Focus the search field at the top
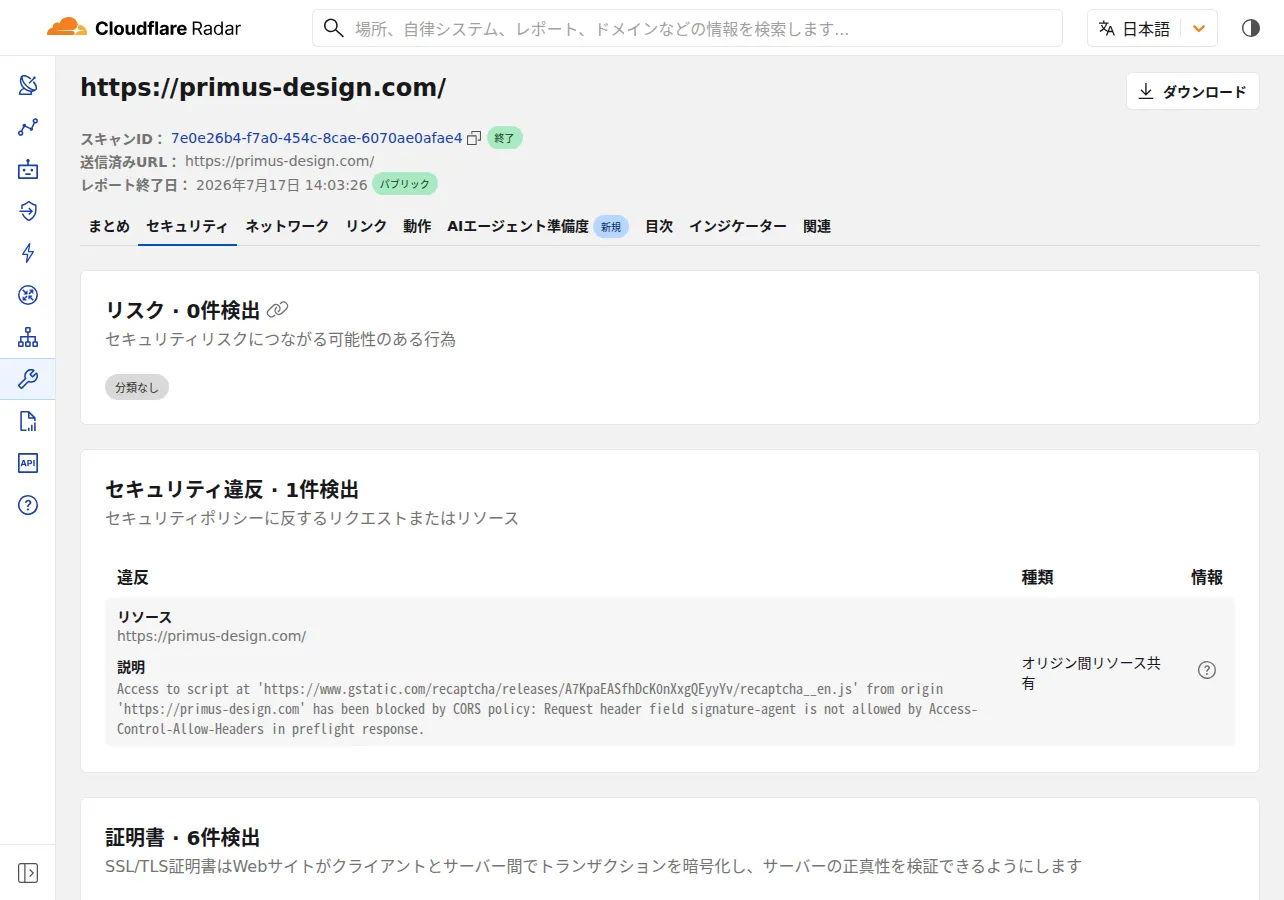The height and width of the screenshot is (900, 1284). point(687,28)
